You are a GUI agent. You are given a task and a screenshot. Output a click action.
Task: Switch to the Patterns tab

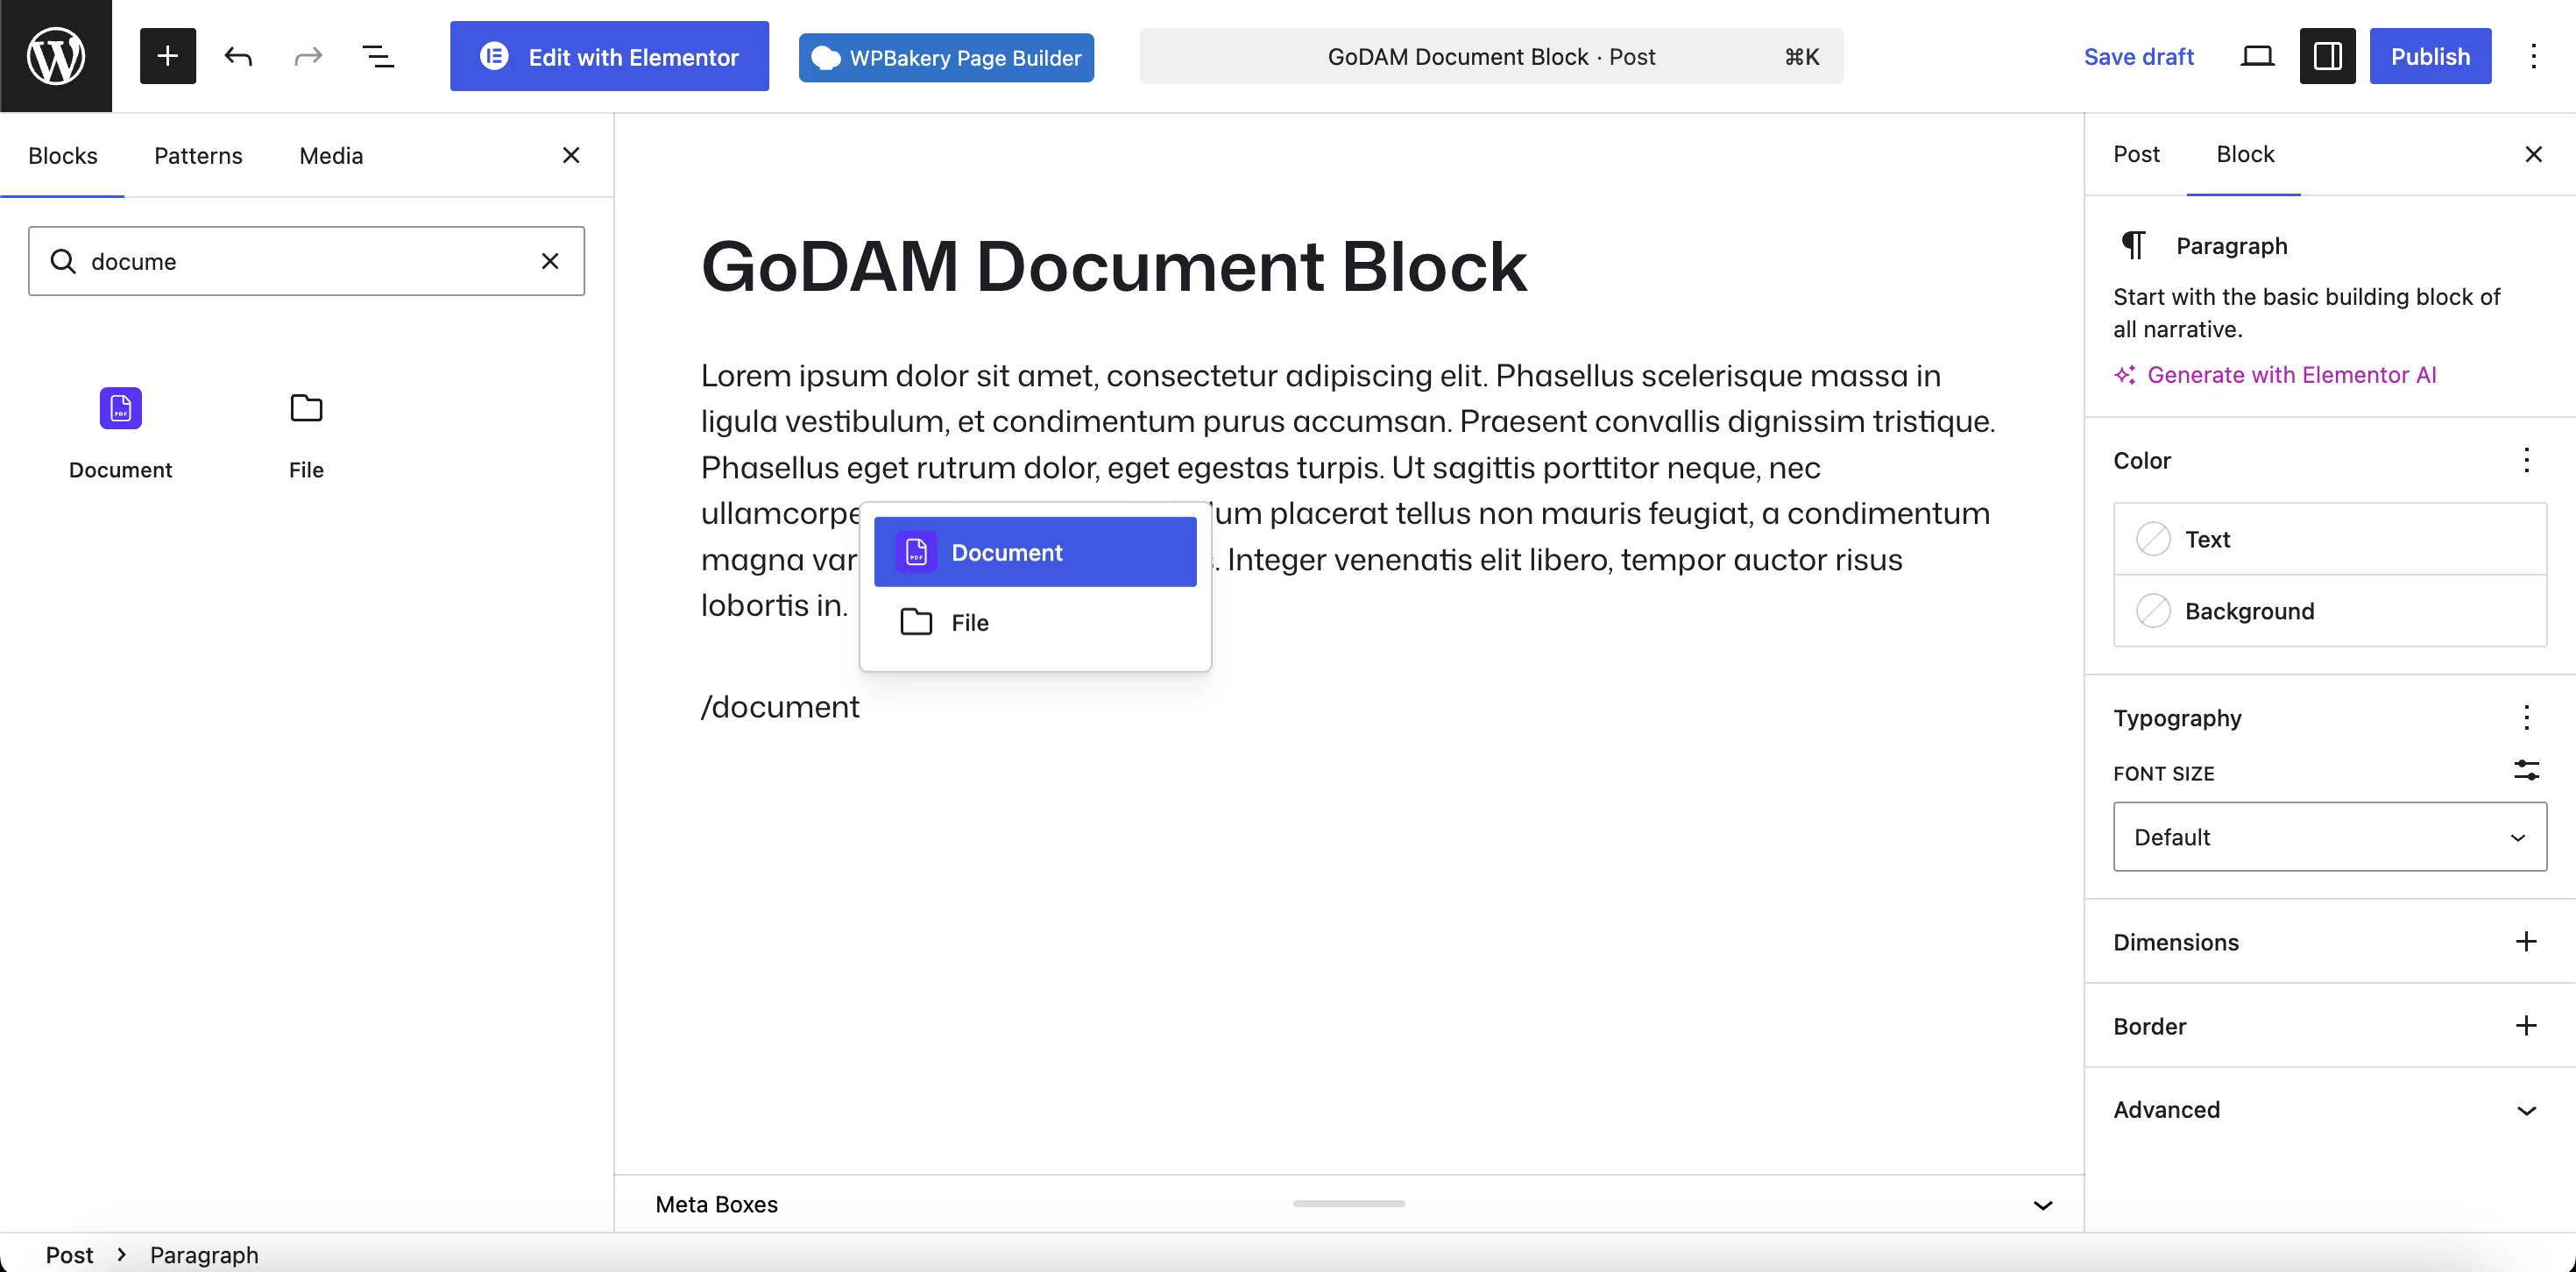tap(198, 155)
